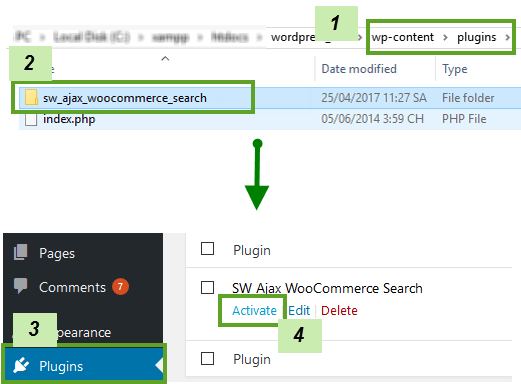Activate the SW Ajax WooCommerce Search plugin
The image size is (521, 384).
(254, 310)
